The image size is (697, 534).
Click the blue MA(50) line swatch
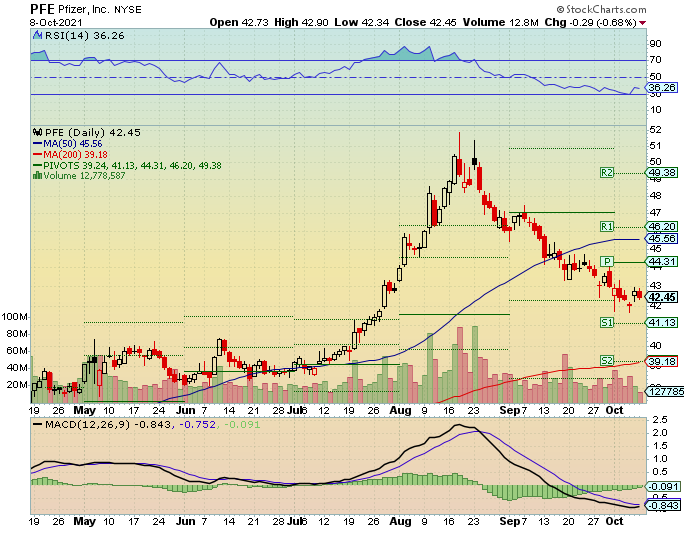point(38,144)
